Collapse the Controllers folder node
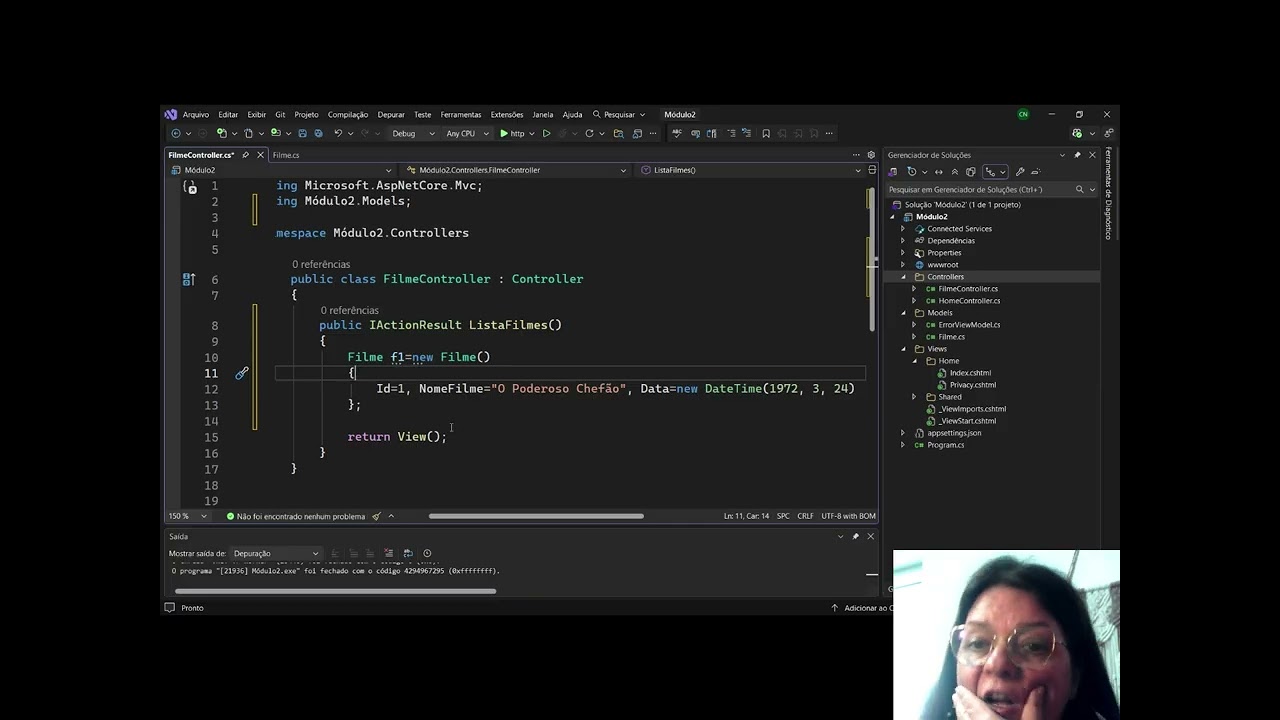The width and height of the screenshot is (1280, 720). 903,277
